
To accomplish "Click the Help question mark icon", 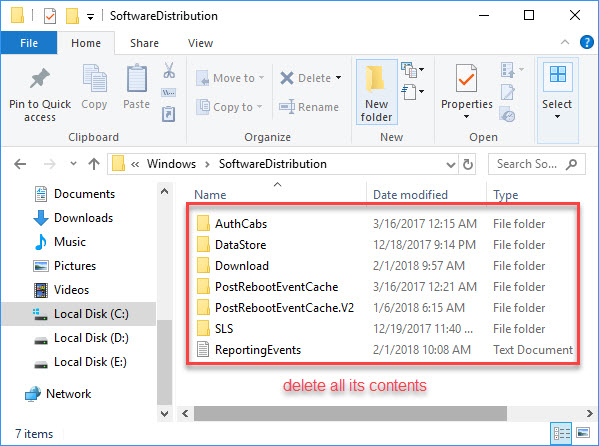I will pos(586,42).
